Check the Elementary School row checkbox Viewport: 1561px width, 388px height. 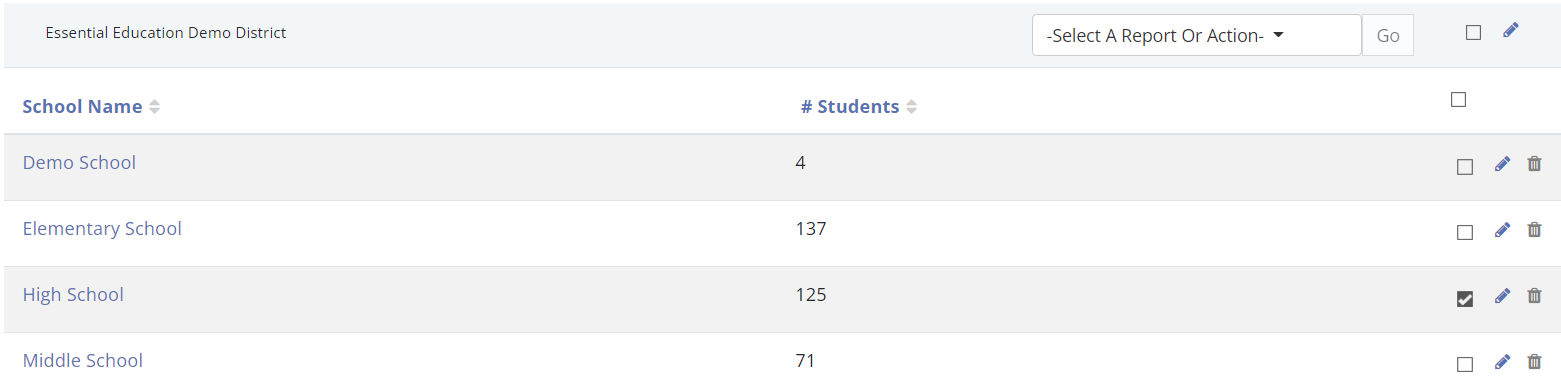[1465, 233]
